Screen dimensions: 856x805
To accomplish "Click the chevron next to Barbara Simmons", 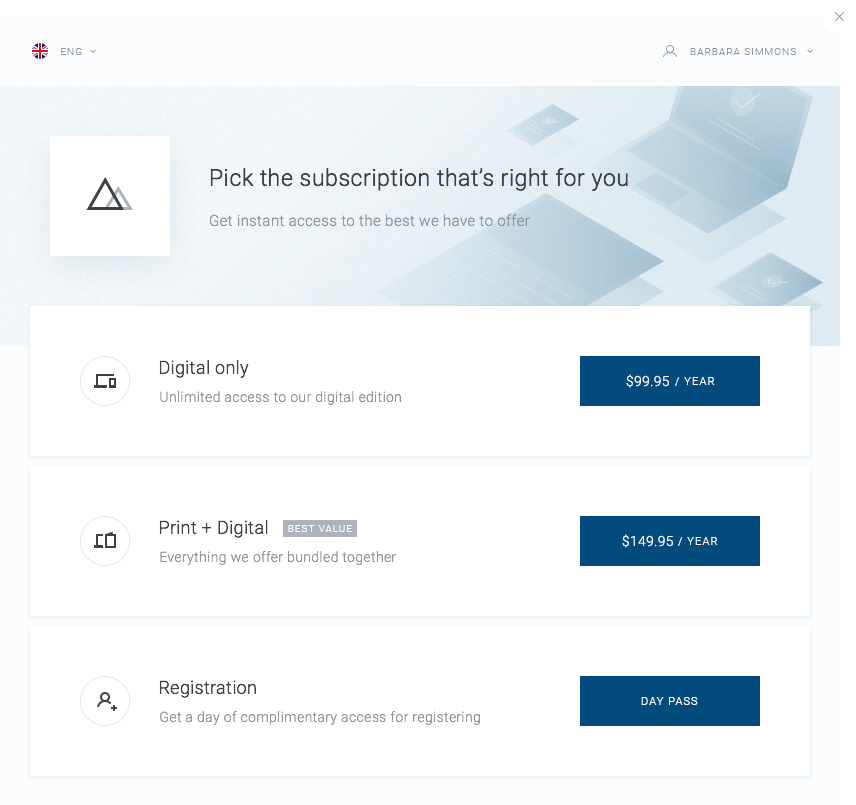I will (x=810, y=51).
